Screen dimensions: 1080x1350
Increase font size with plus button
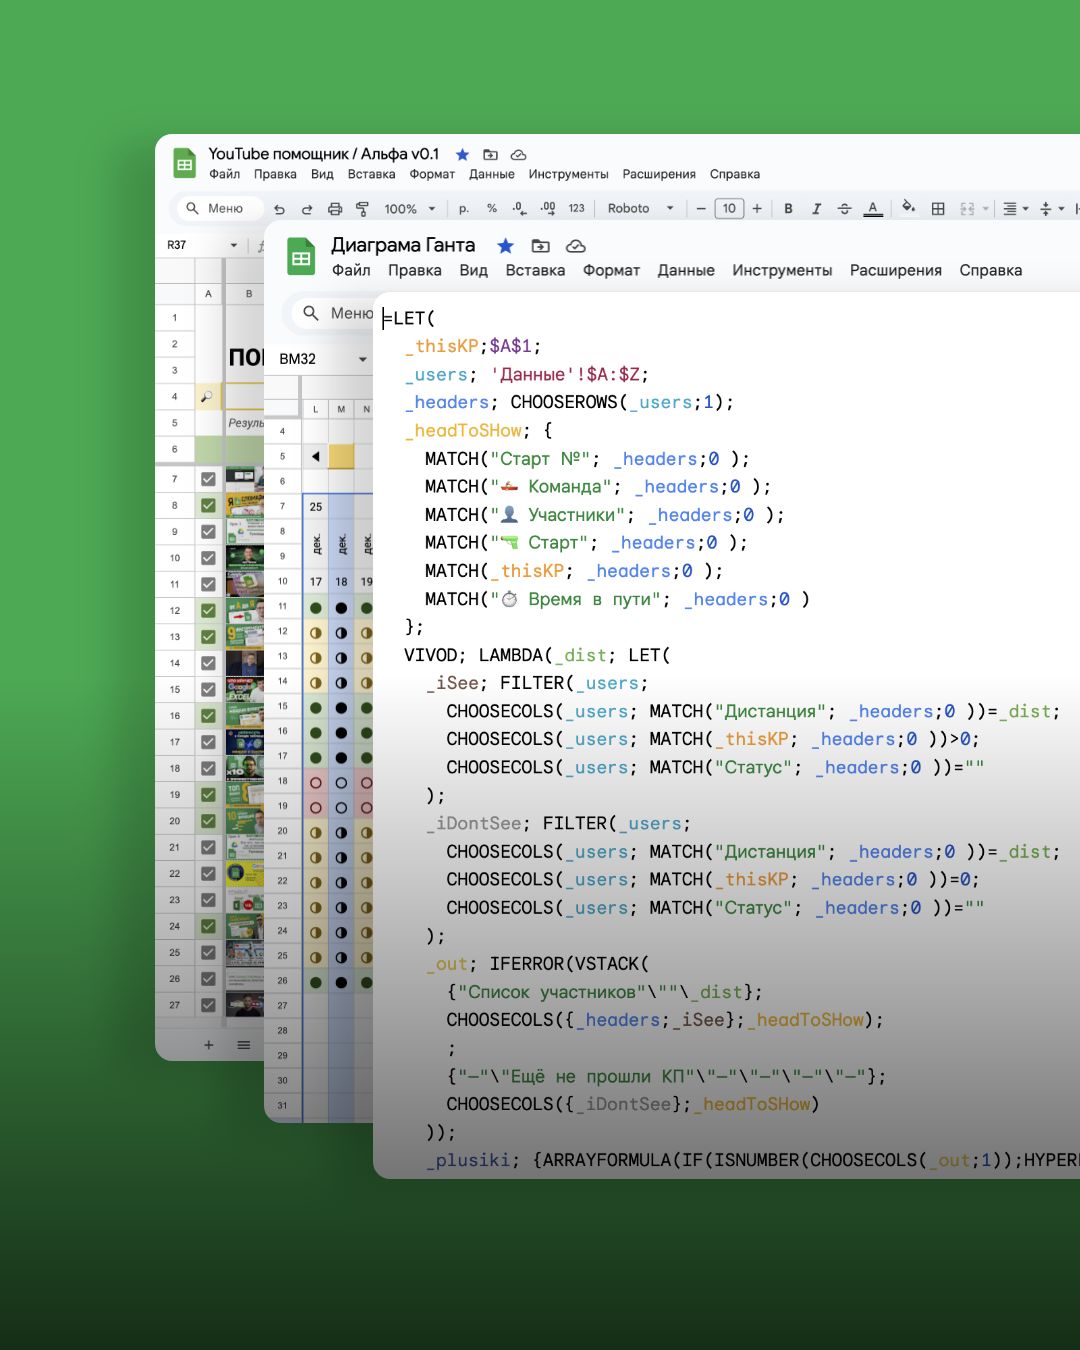pyautogui.click(x=757, y=209)
